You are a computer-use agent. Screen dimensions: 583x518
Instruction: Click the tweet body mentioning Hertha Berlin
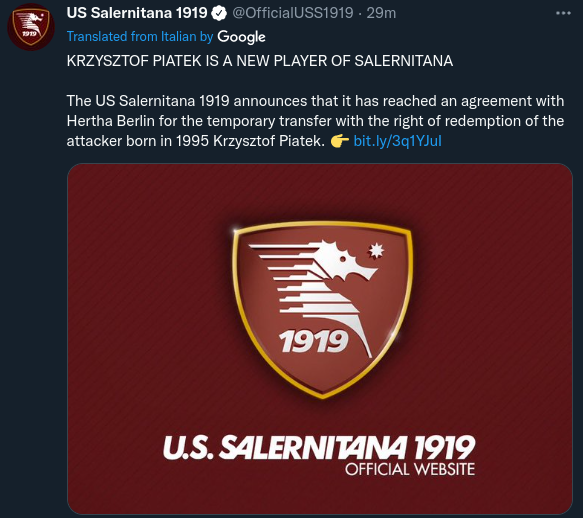[315, 121]
